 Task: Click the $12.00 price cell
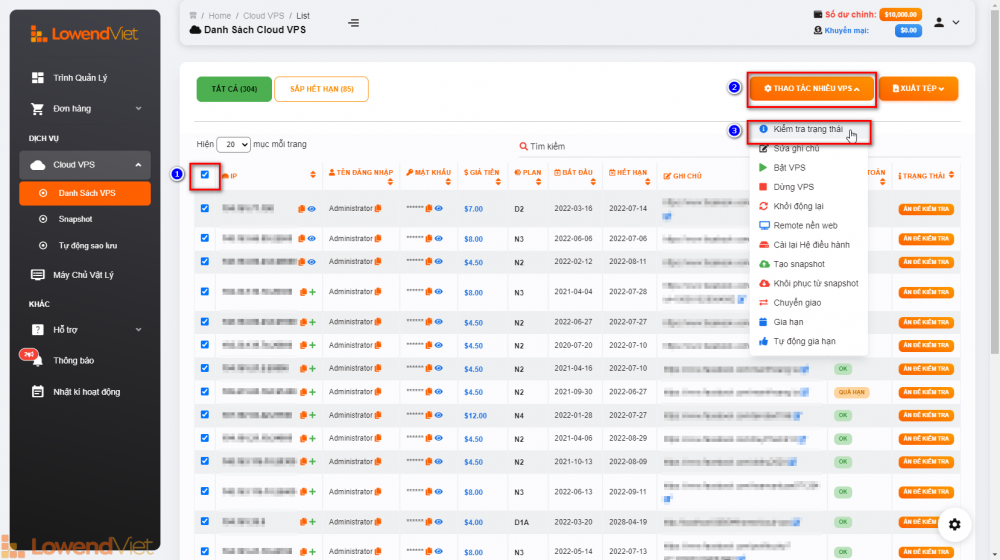475,415
